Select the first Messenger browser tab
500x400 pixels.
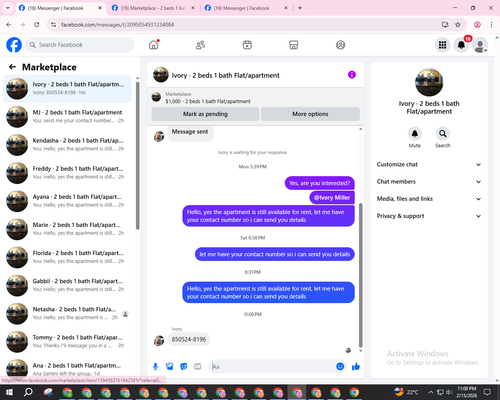click(60, 8)
